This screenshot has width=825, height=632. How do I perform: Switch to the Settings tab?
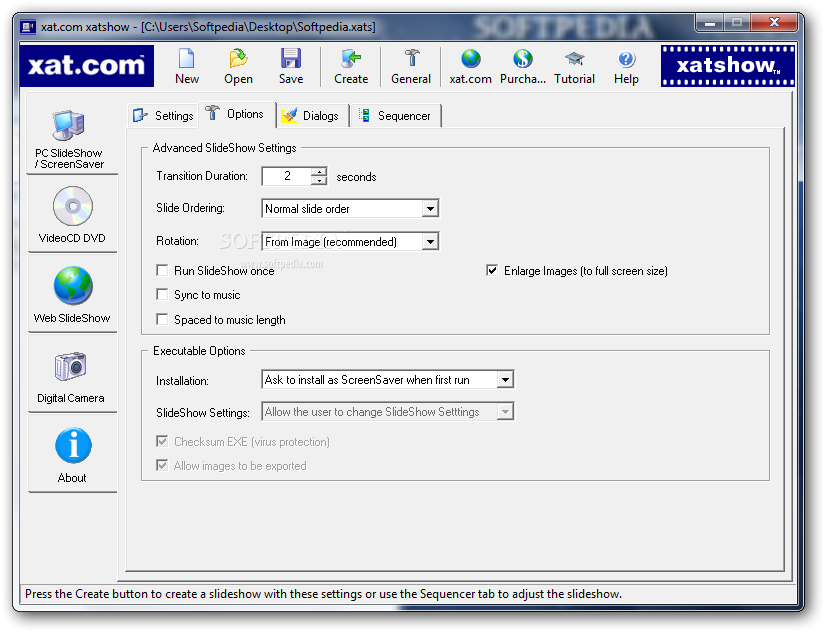(163, 116)
